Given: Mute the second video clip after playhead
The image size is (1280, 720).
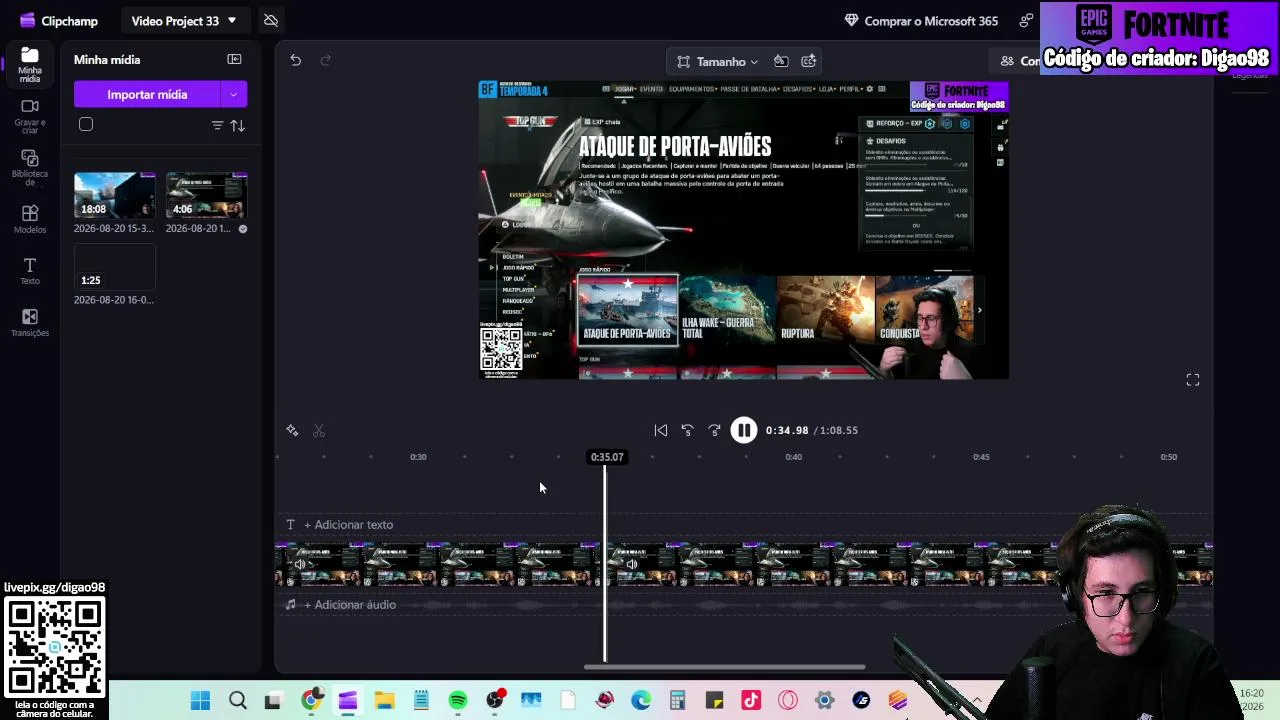Looking at the screenshot, I should pyautogui.click(x=631, y=564).
